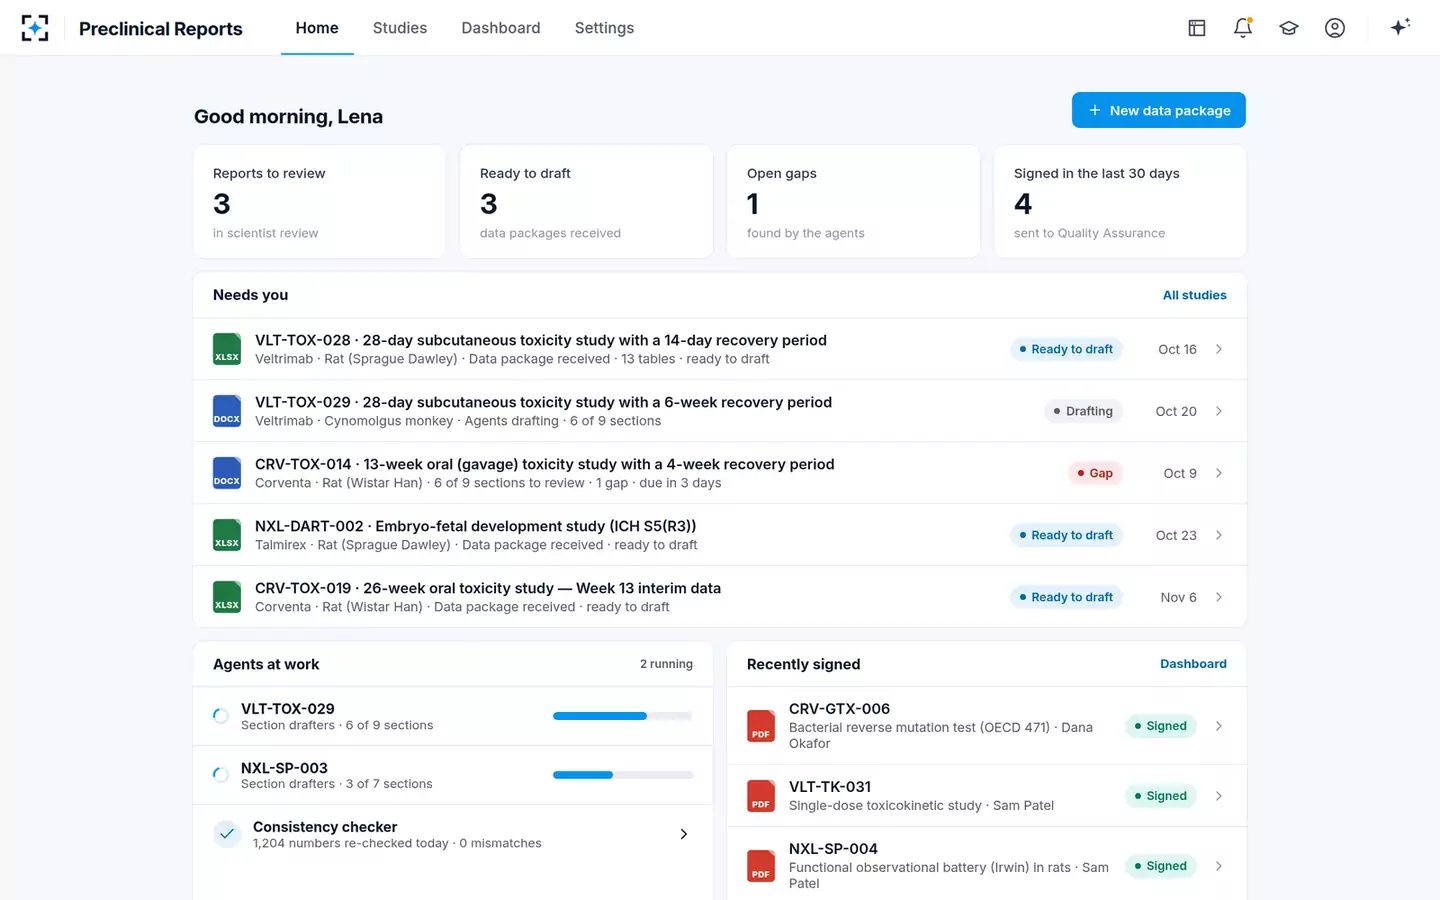
Task: Click the XLSX icon for NXL-DART-002
Action: tap(227, 535)
